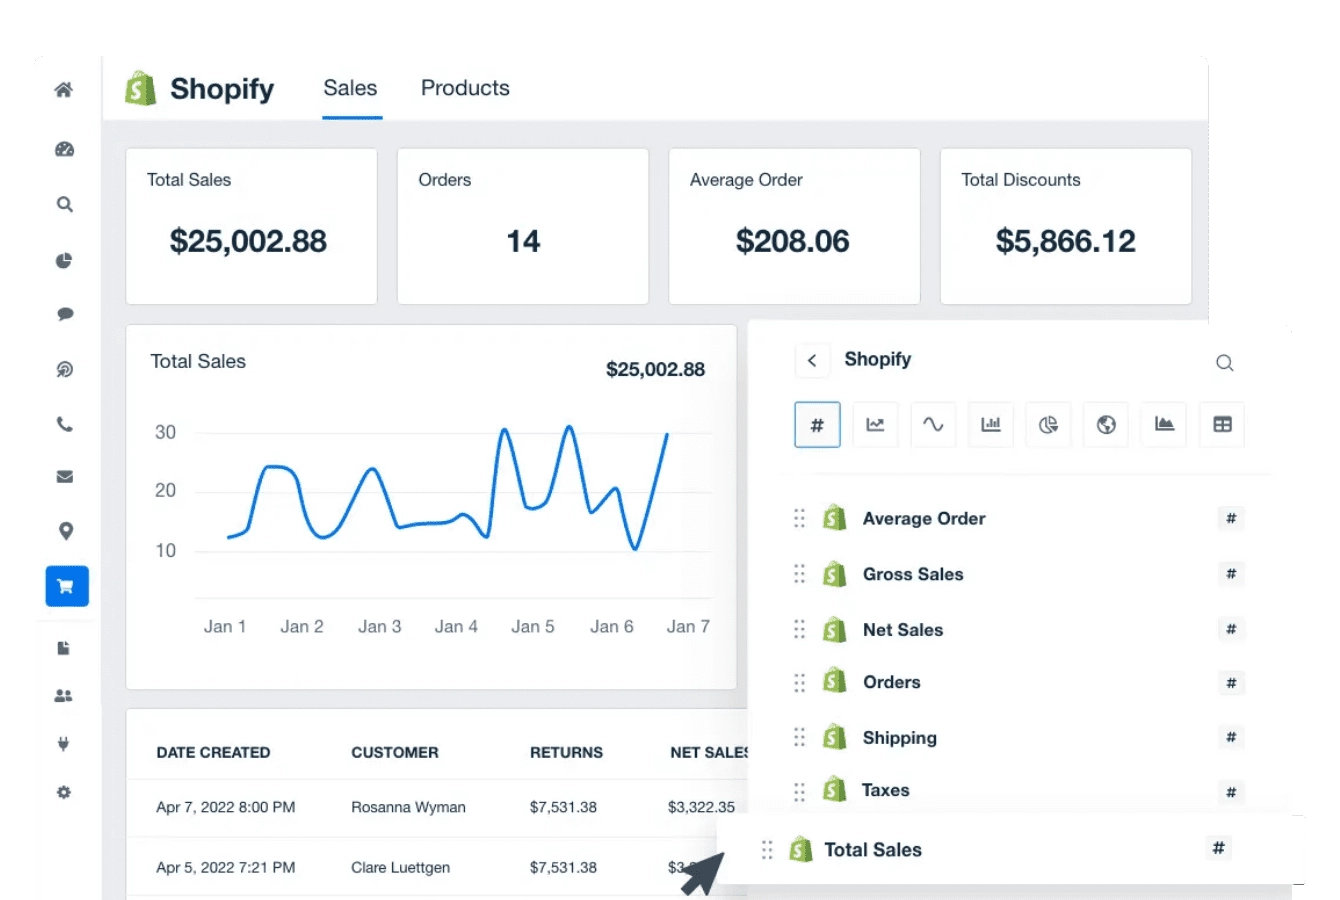Select the pie chart widget type
This screenshot has height=900, width=1340.
pyautogui.click(x=1048, y=425)
